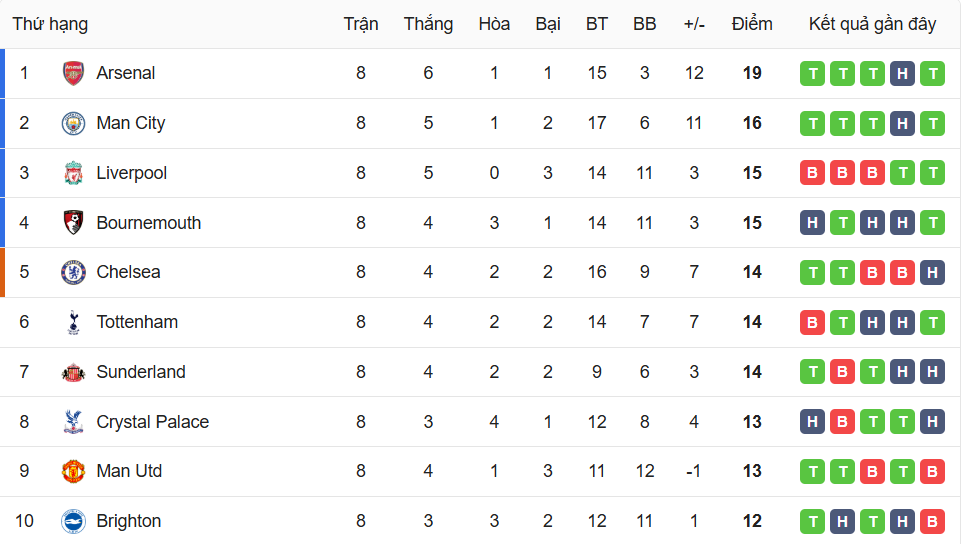Click the 'Điểm' column header
The image size is (962, 544).
coord(752,24)
